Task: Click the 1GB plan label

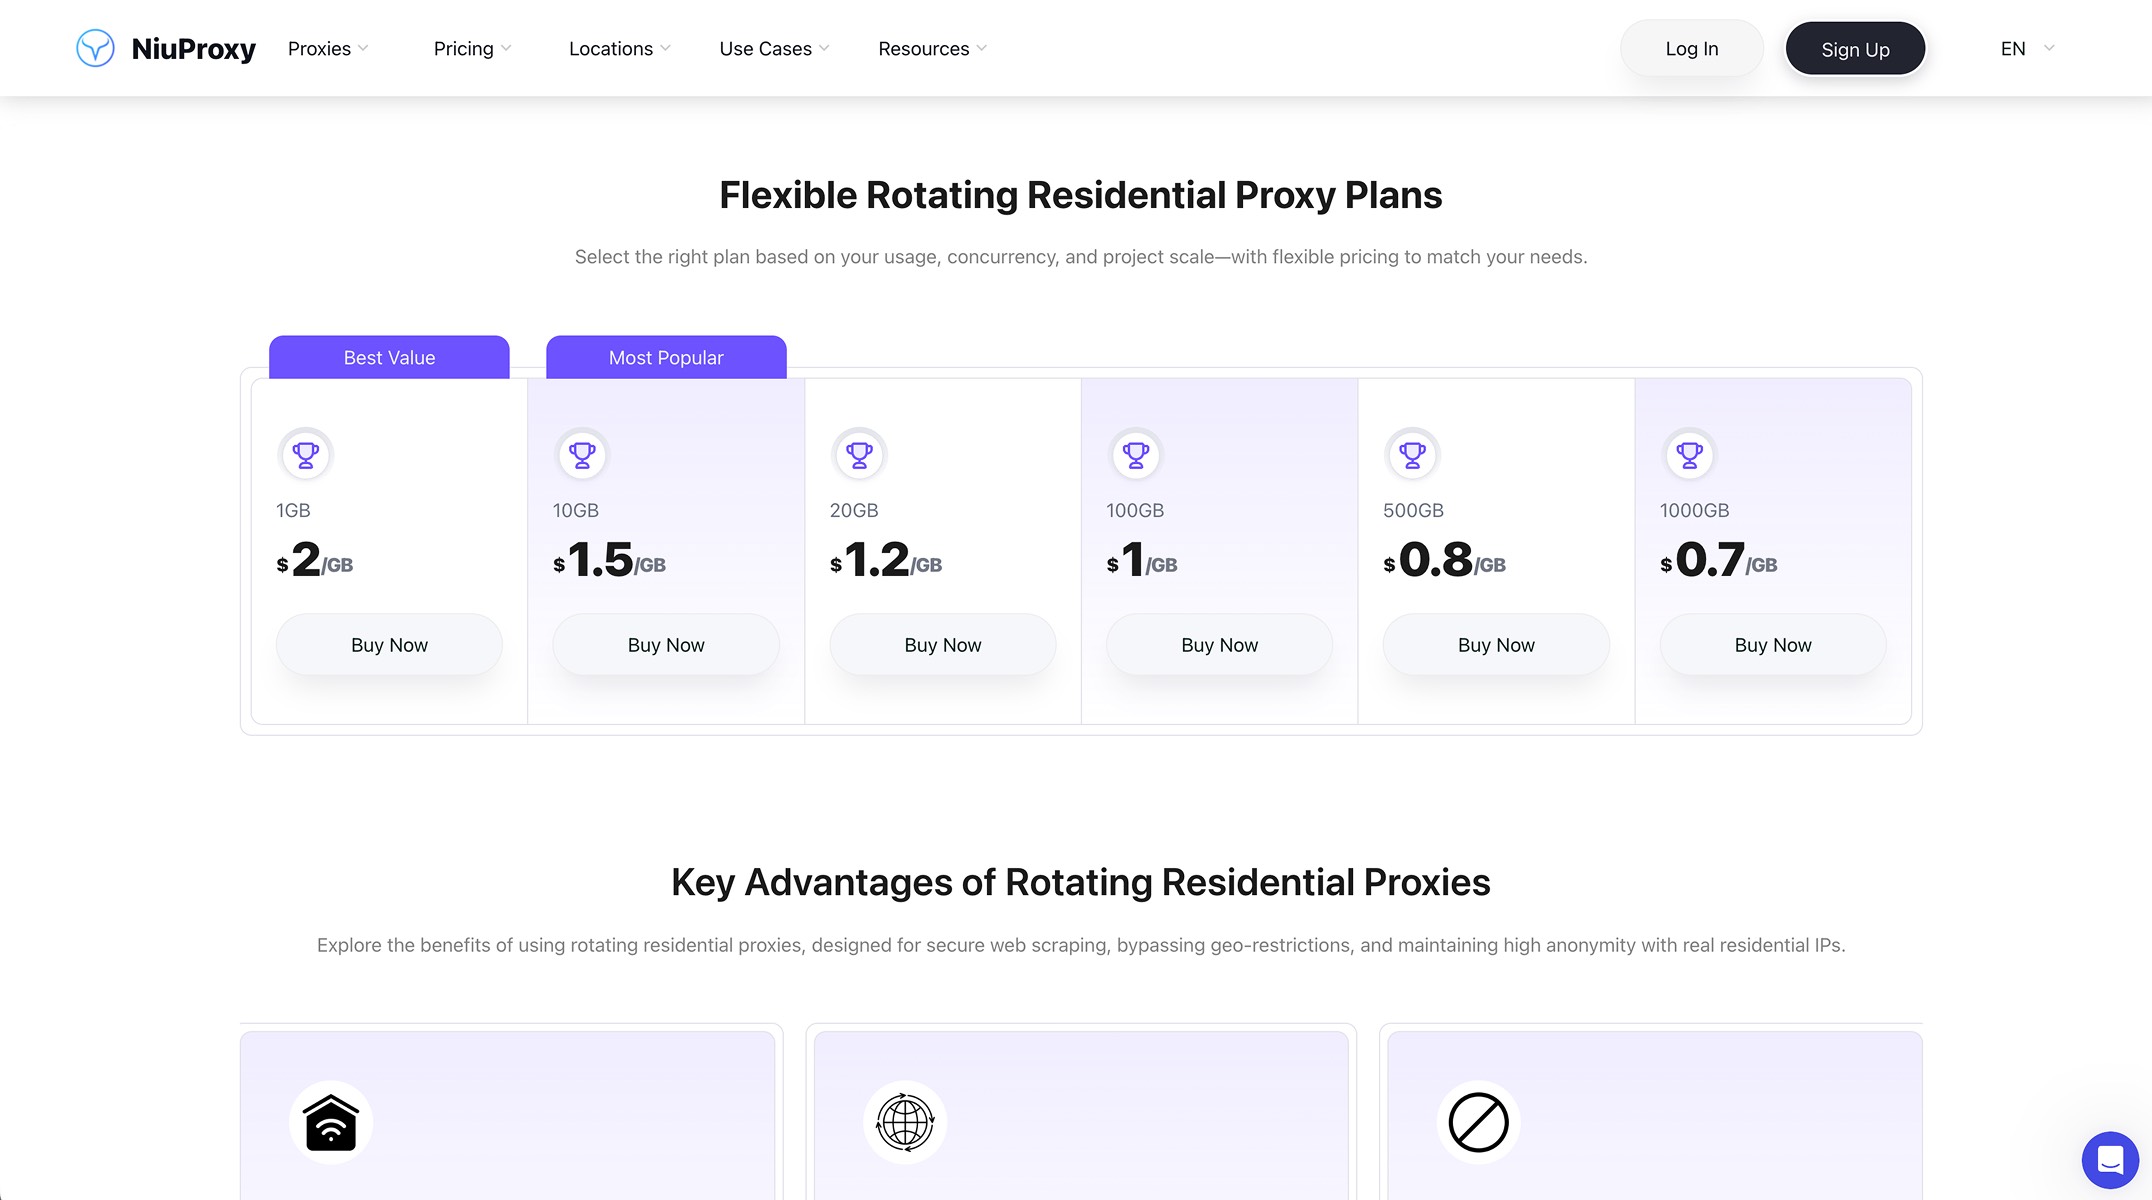Action: [293, 510]
